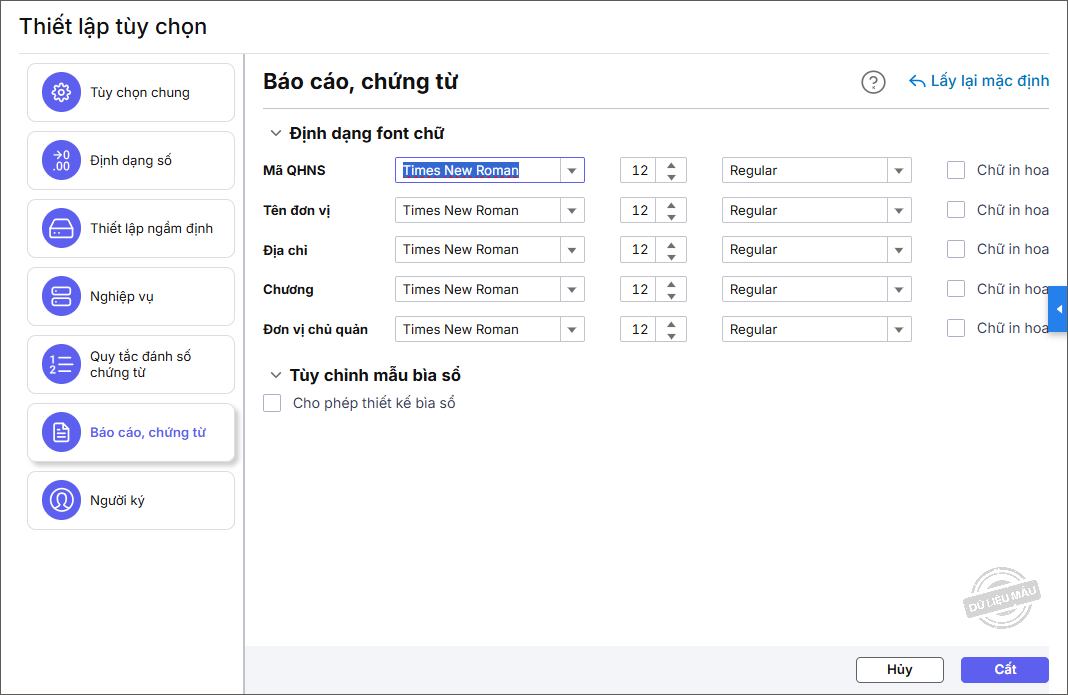1068x695 pixels.
Task: Increase the Mã QHNS font size
Action: [x=671, y=164]
